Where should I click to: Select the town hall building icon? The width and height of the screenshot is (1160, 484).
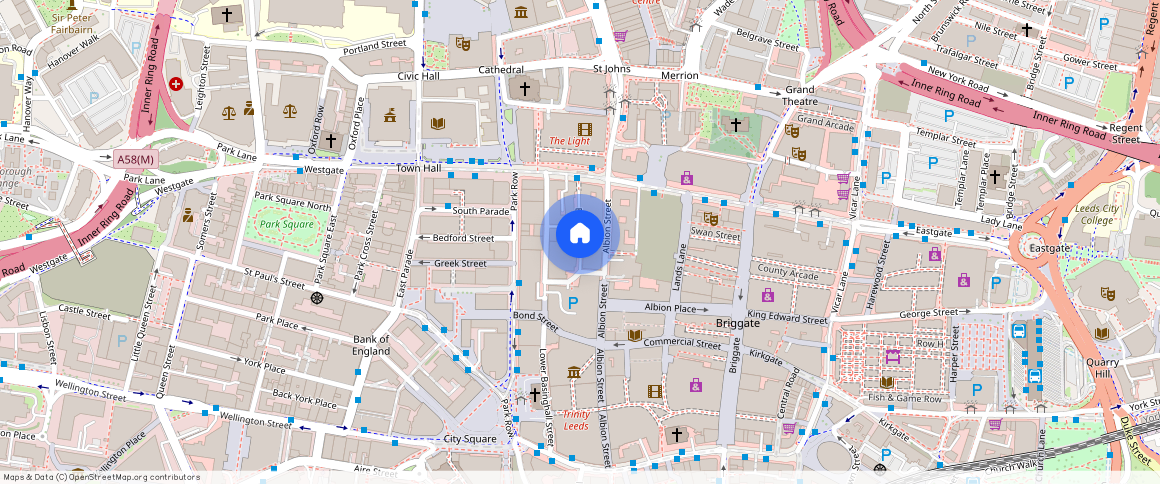[389, 115]
